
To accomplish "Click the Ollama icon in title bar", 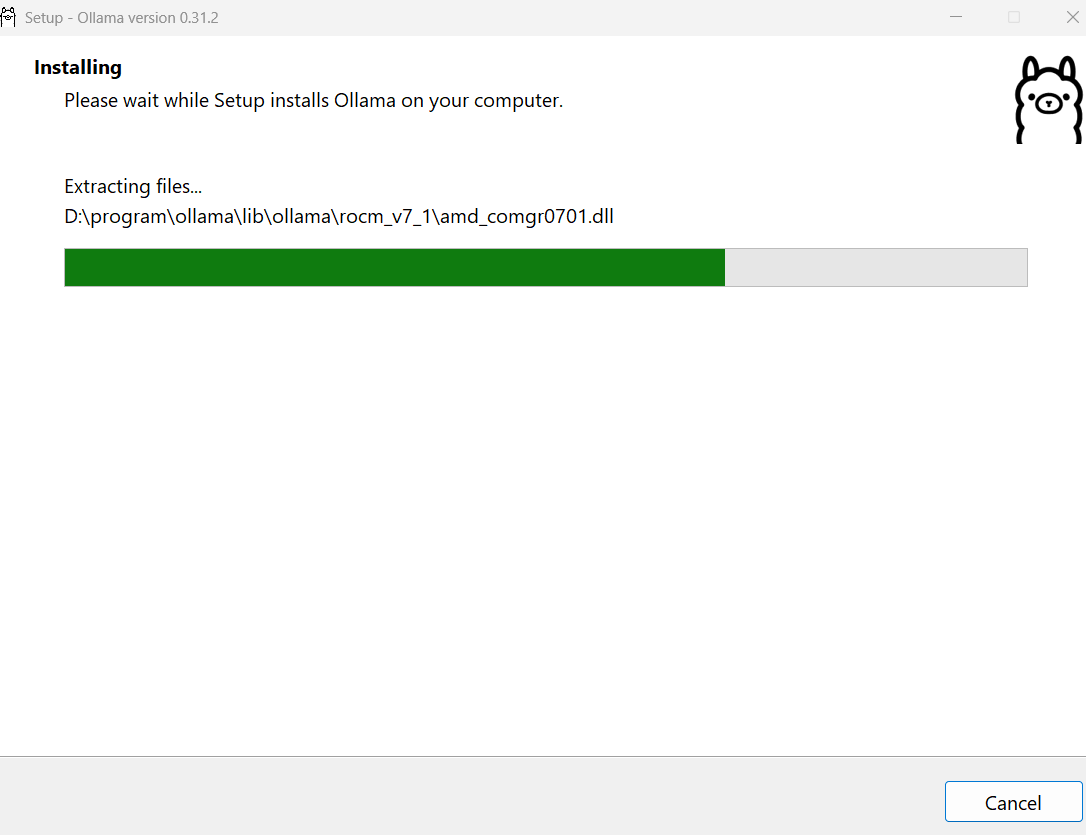I will coord(8,17).
